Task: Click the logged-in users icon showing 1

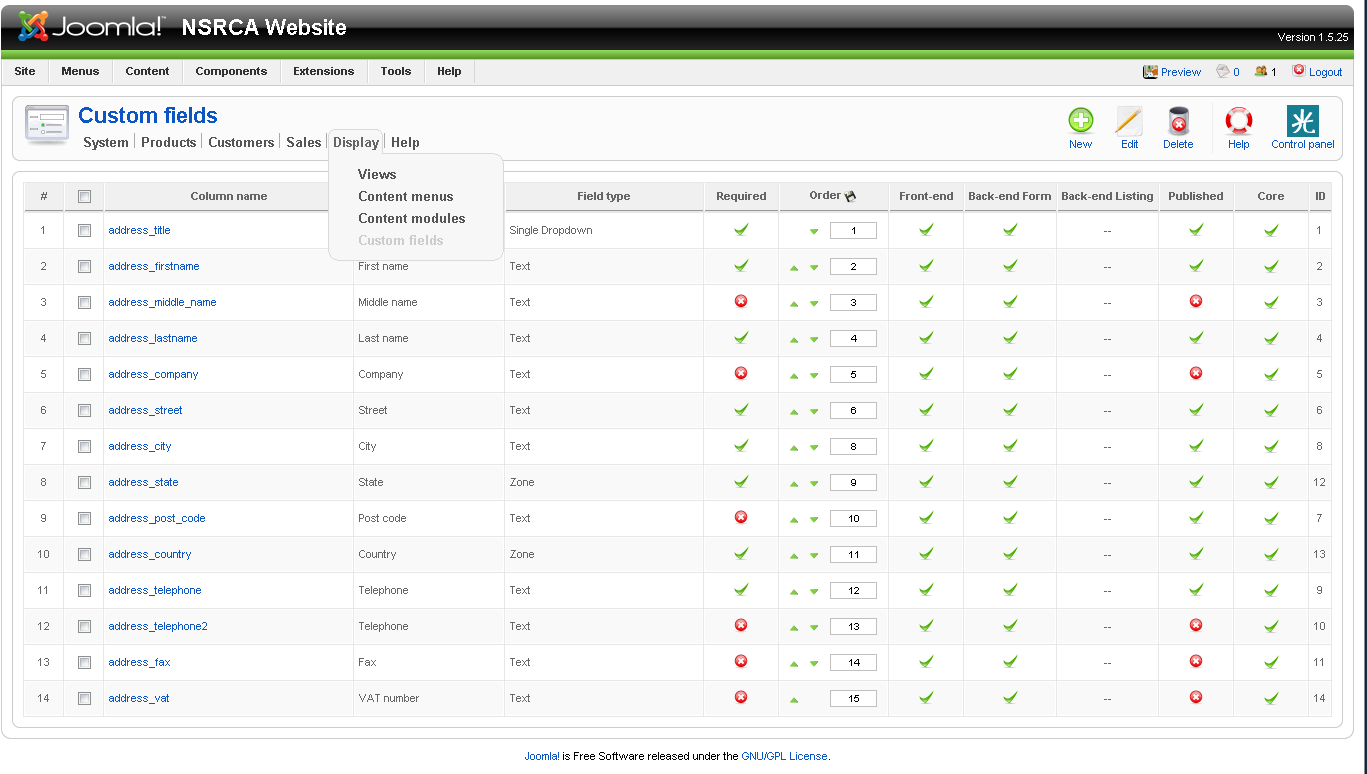Action: [1260, 72]
